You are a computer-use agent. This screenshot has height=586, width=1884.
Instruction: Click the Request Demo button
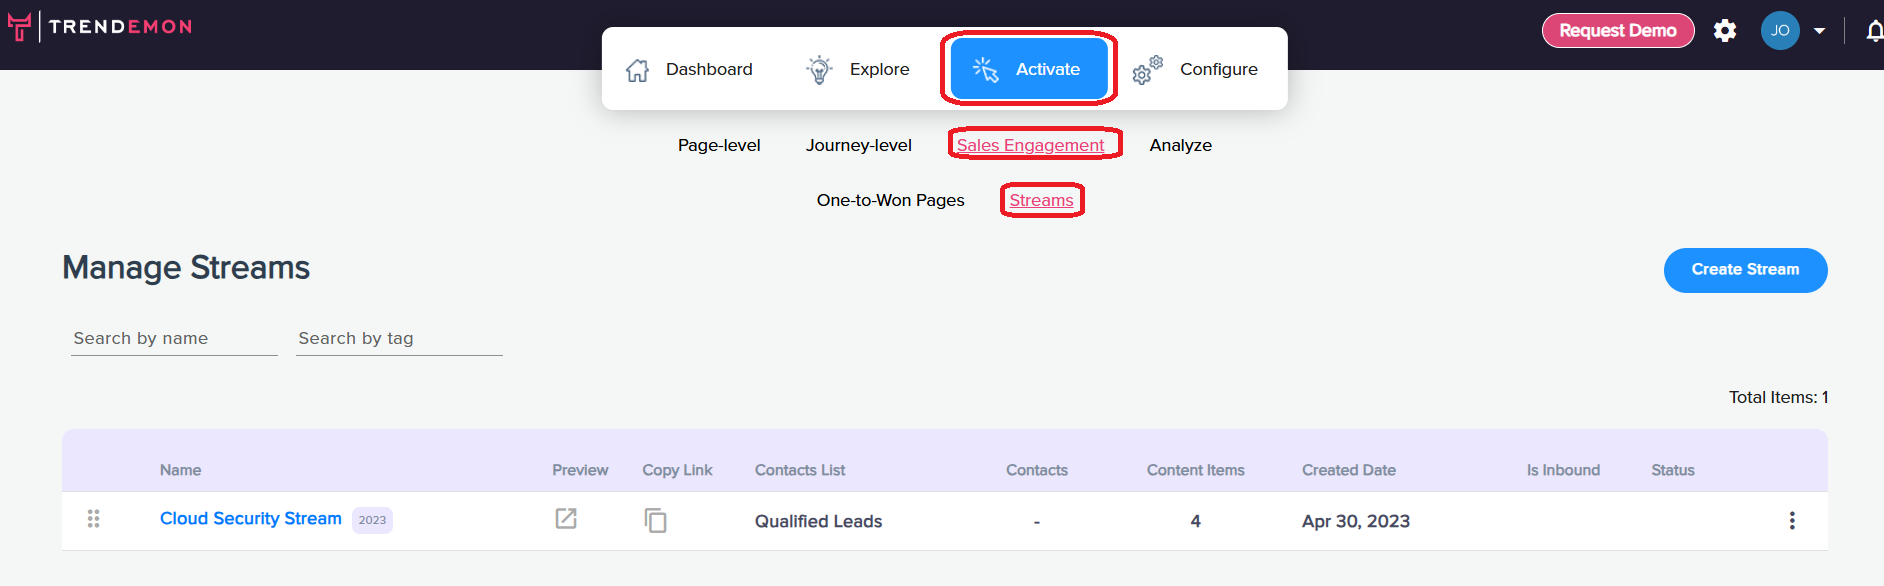tap(1618, 30)
